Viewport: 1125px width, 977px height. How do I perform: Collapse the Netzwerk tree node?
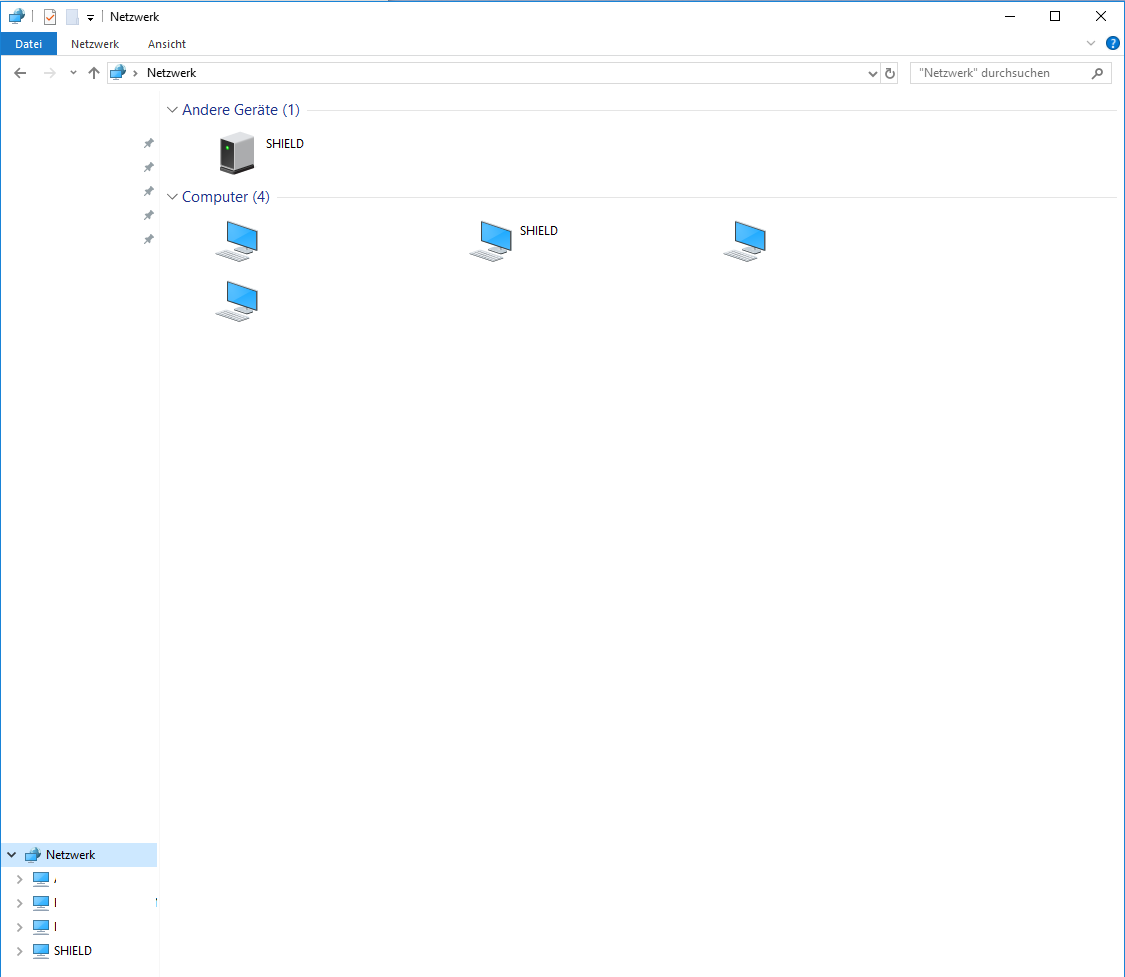pos(11,854)
